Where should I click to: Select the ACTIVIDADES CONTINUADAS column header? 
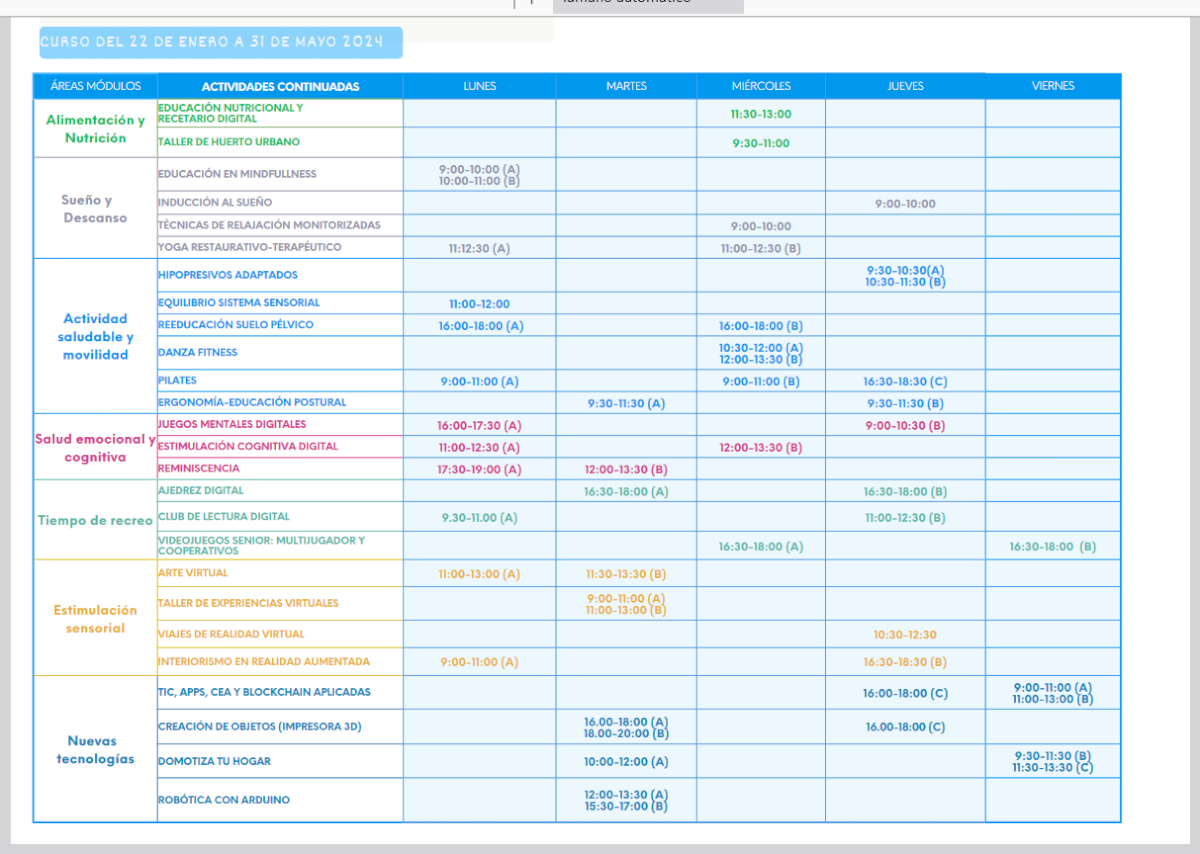pos(280,86)
